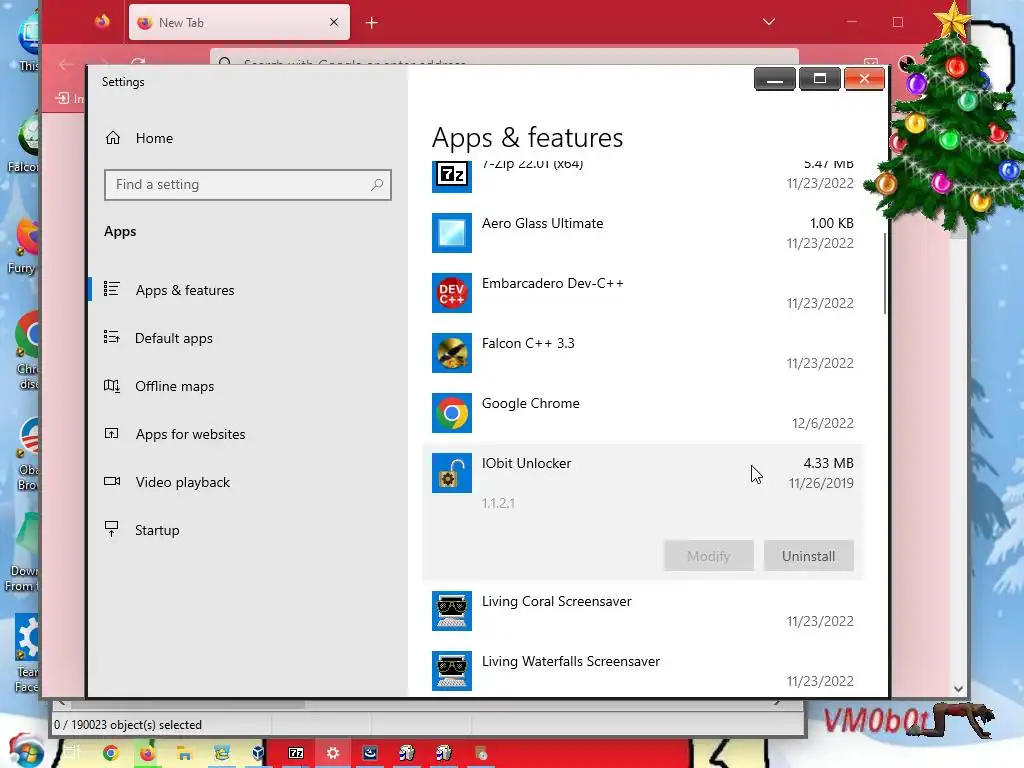Click the Apps for websites sidebar icon
Image resolution: width=1024 pixels, height=768 pixels.
tap(112, 433)
